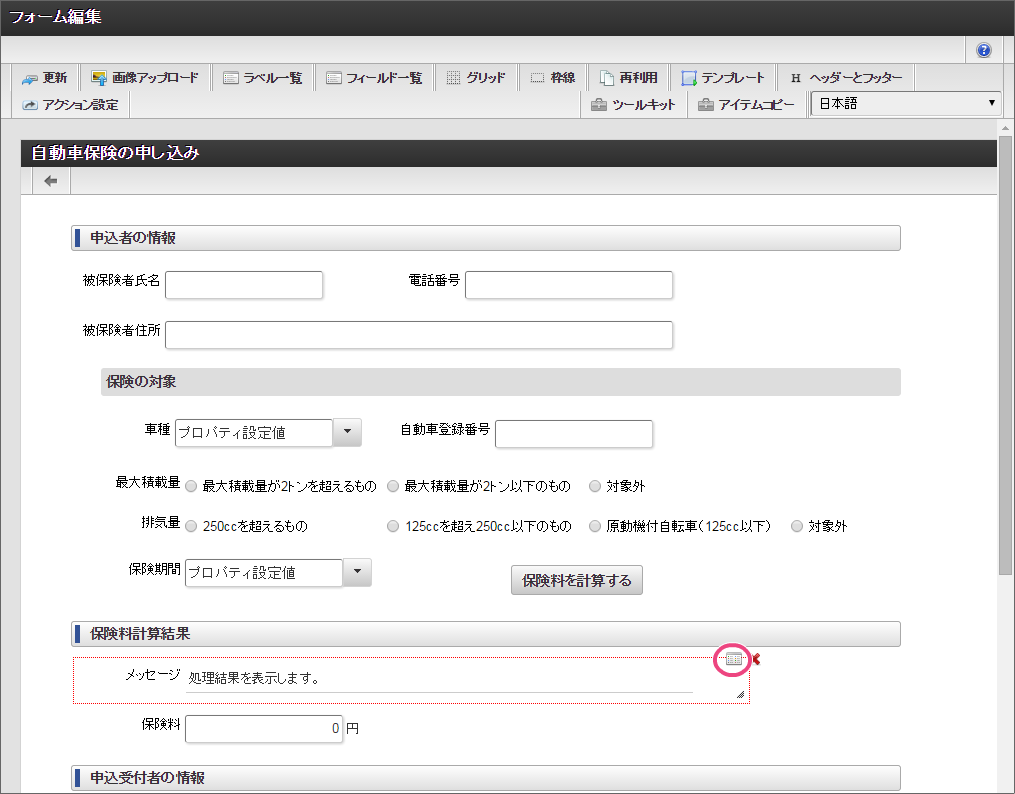Image resolution: width=1015 pixels, height=794 pixels.
Task: Click the vertical scrollbar on the right
Action: click(x=1005, y=350)
